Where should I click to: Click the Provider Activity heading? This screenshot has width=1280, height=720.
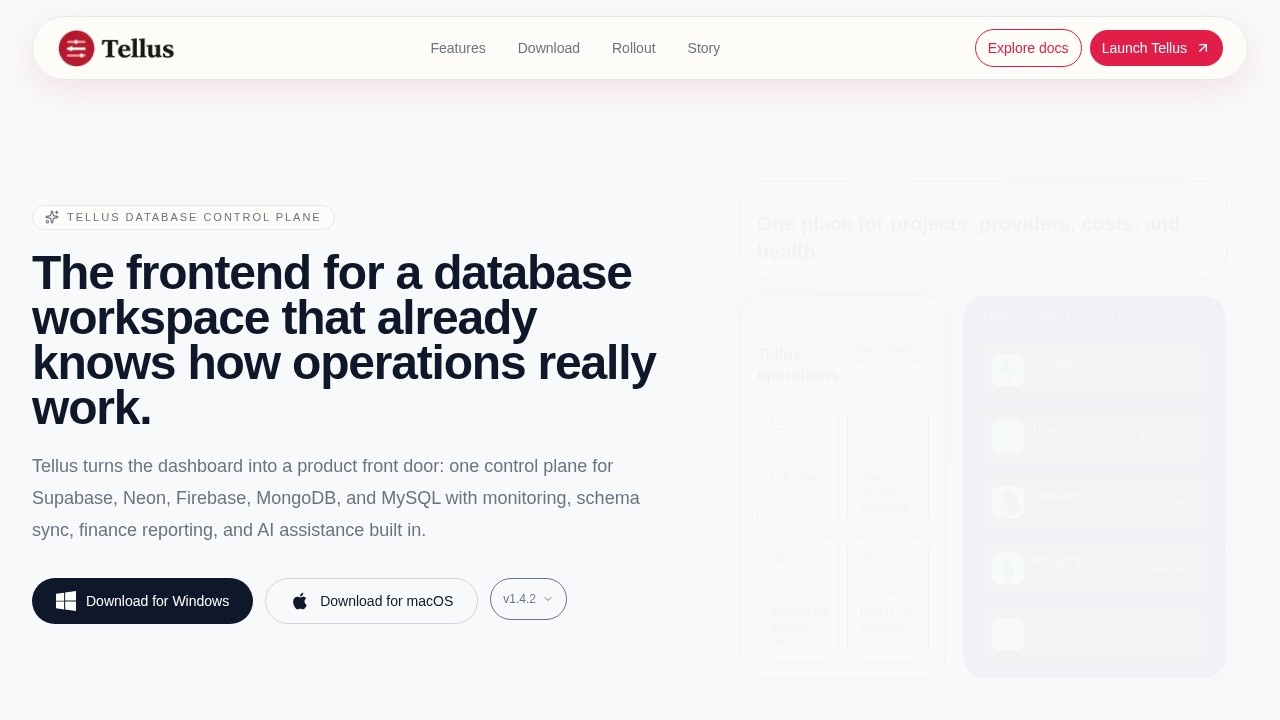point(1059,319)
